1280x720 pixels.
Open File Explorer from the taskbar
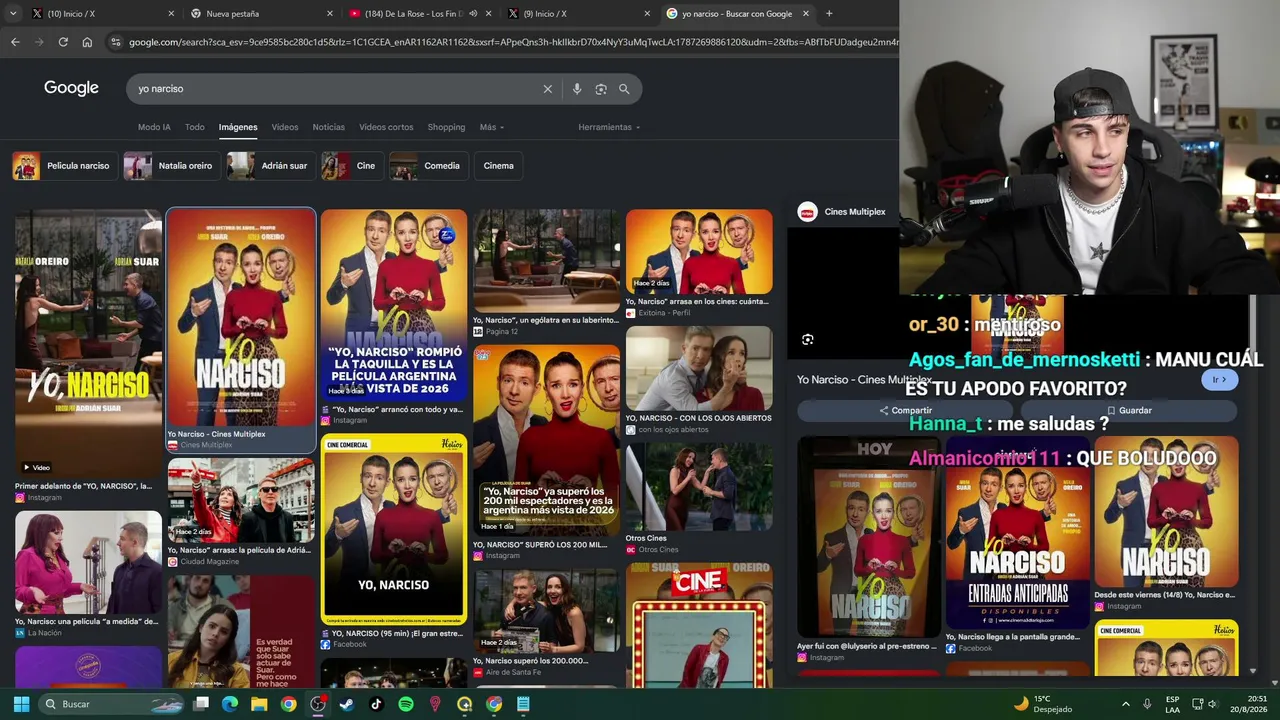tap(259, 704)
